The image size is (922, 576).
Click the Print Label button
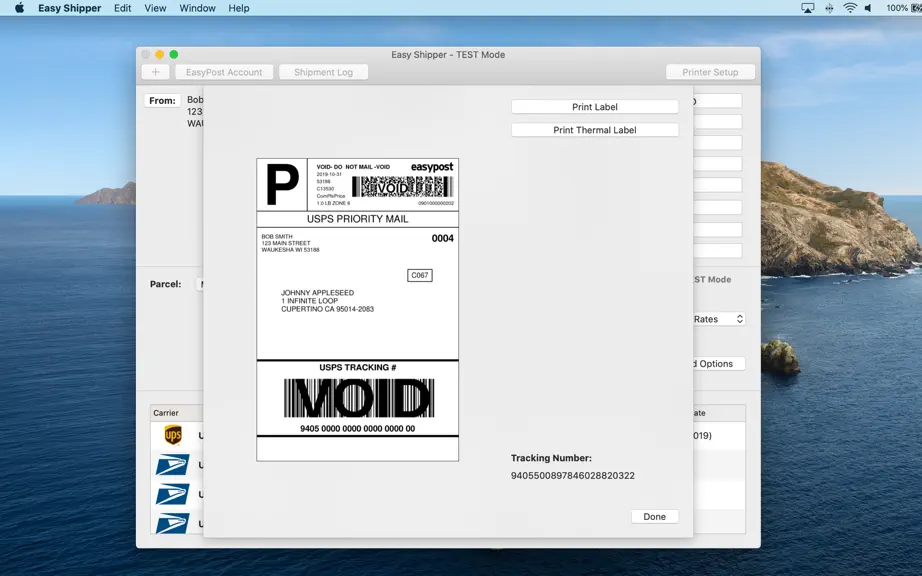(x=594, y=107)
